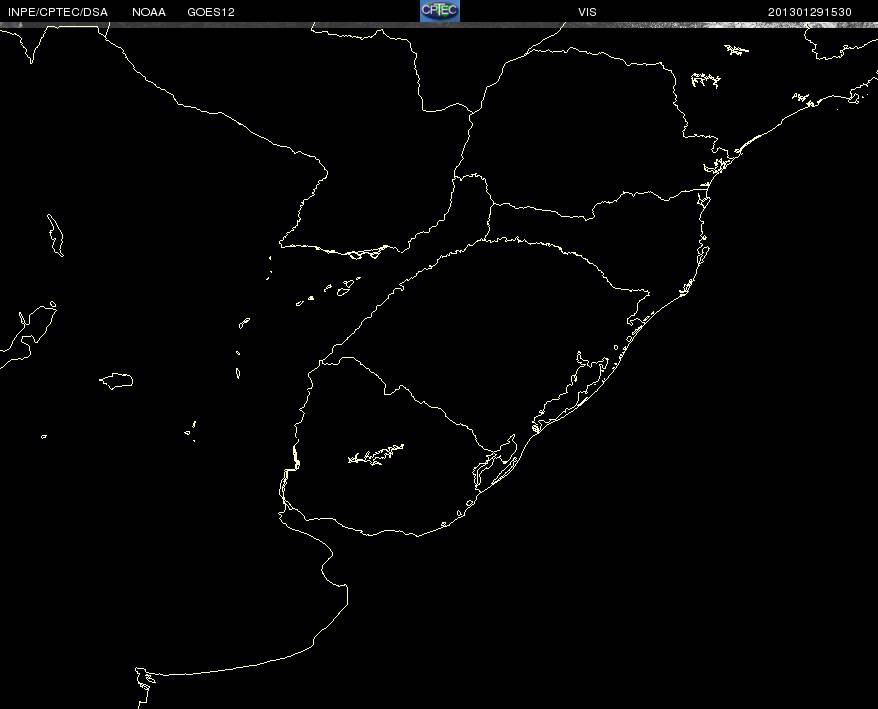Click the small oval lake outline at left
The width and height of the screenshot is (878, 709).
[117, 380]
